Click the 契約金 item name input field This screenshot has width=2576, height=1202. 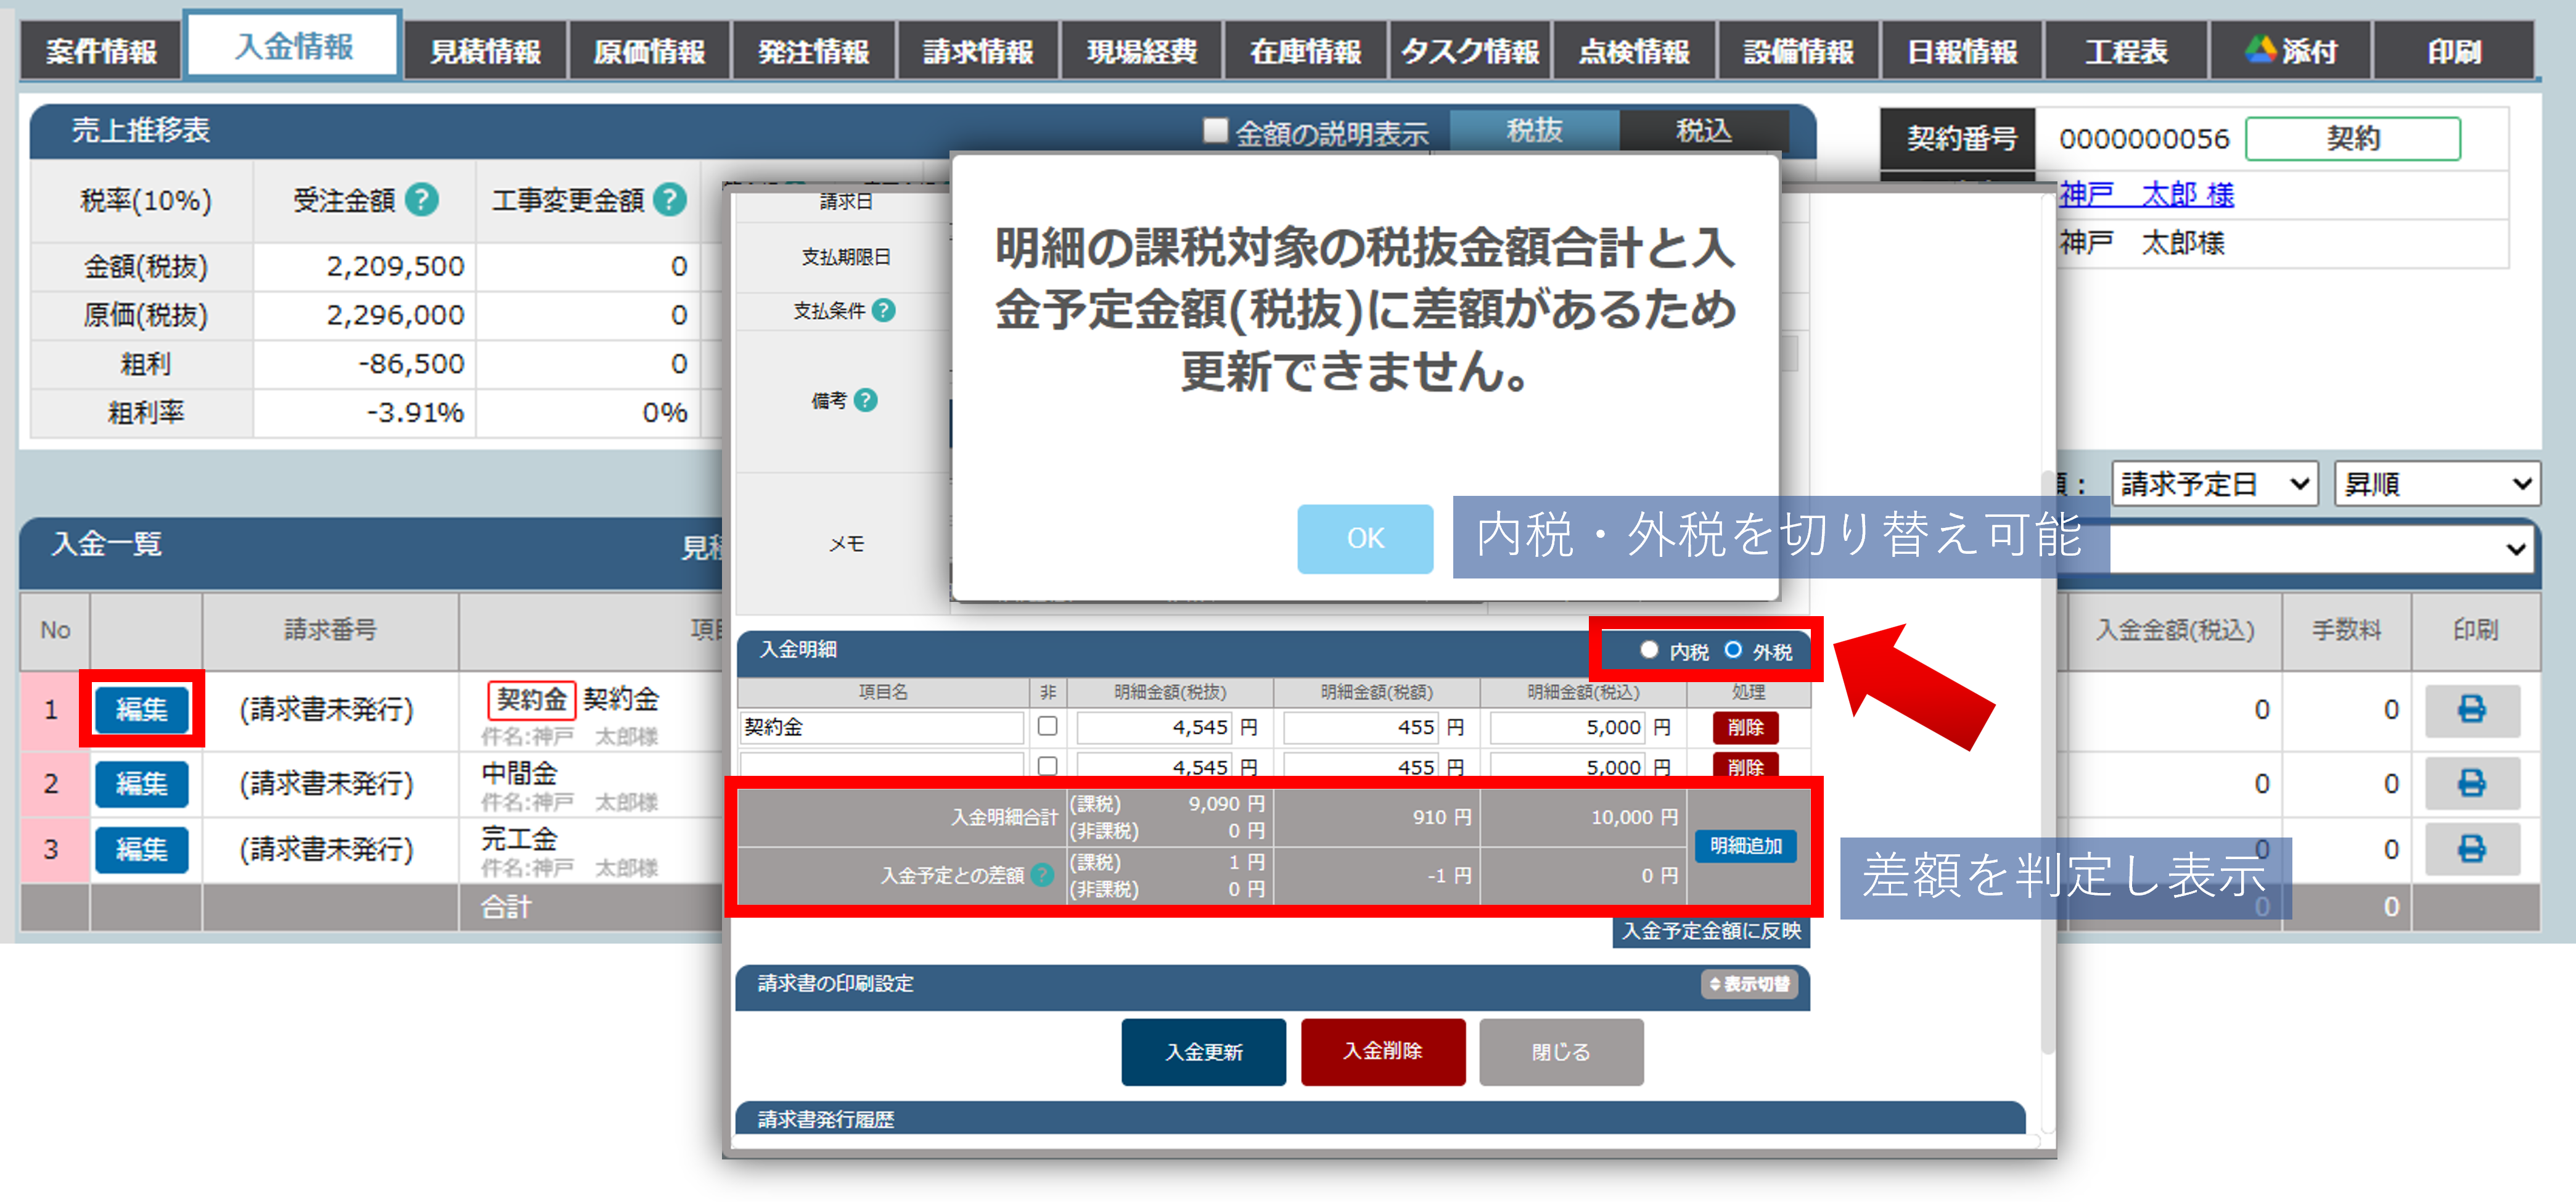pyautogui.click(x=881, y=727)
